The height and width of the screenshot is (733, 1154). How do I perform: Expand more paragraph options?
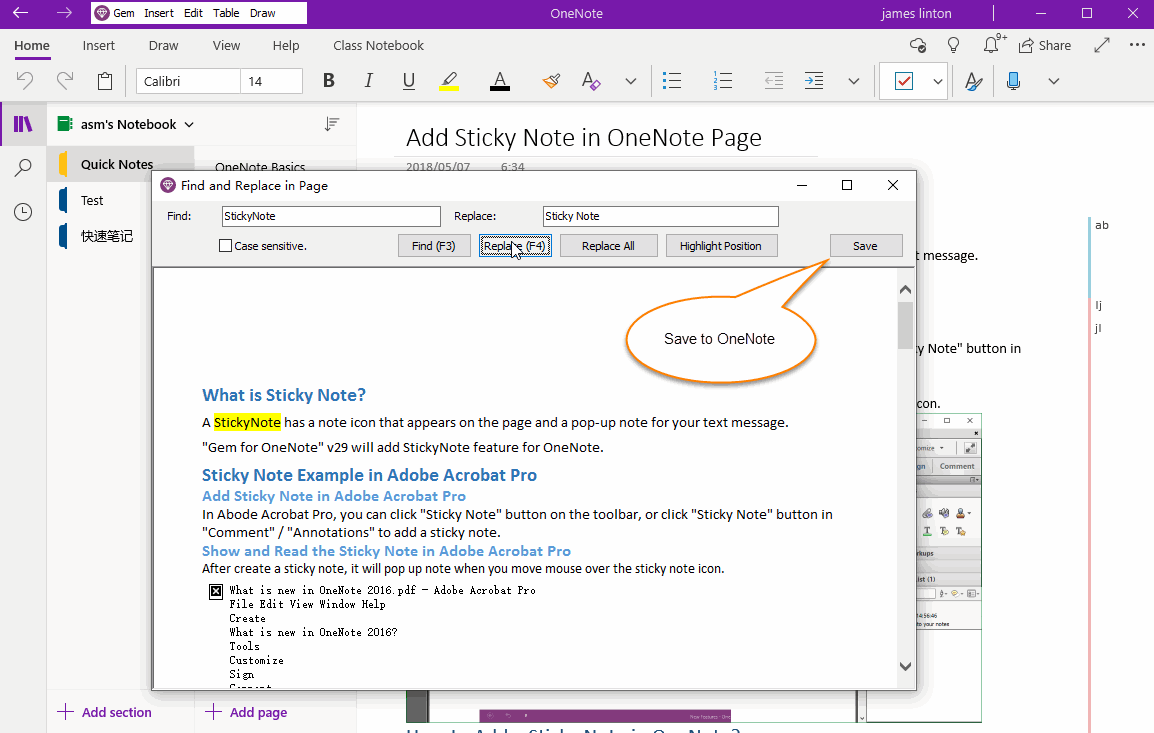(x=854, y=81)
